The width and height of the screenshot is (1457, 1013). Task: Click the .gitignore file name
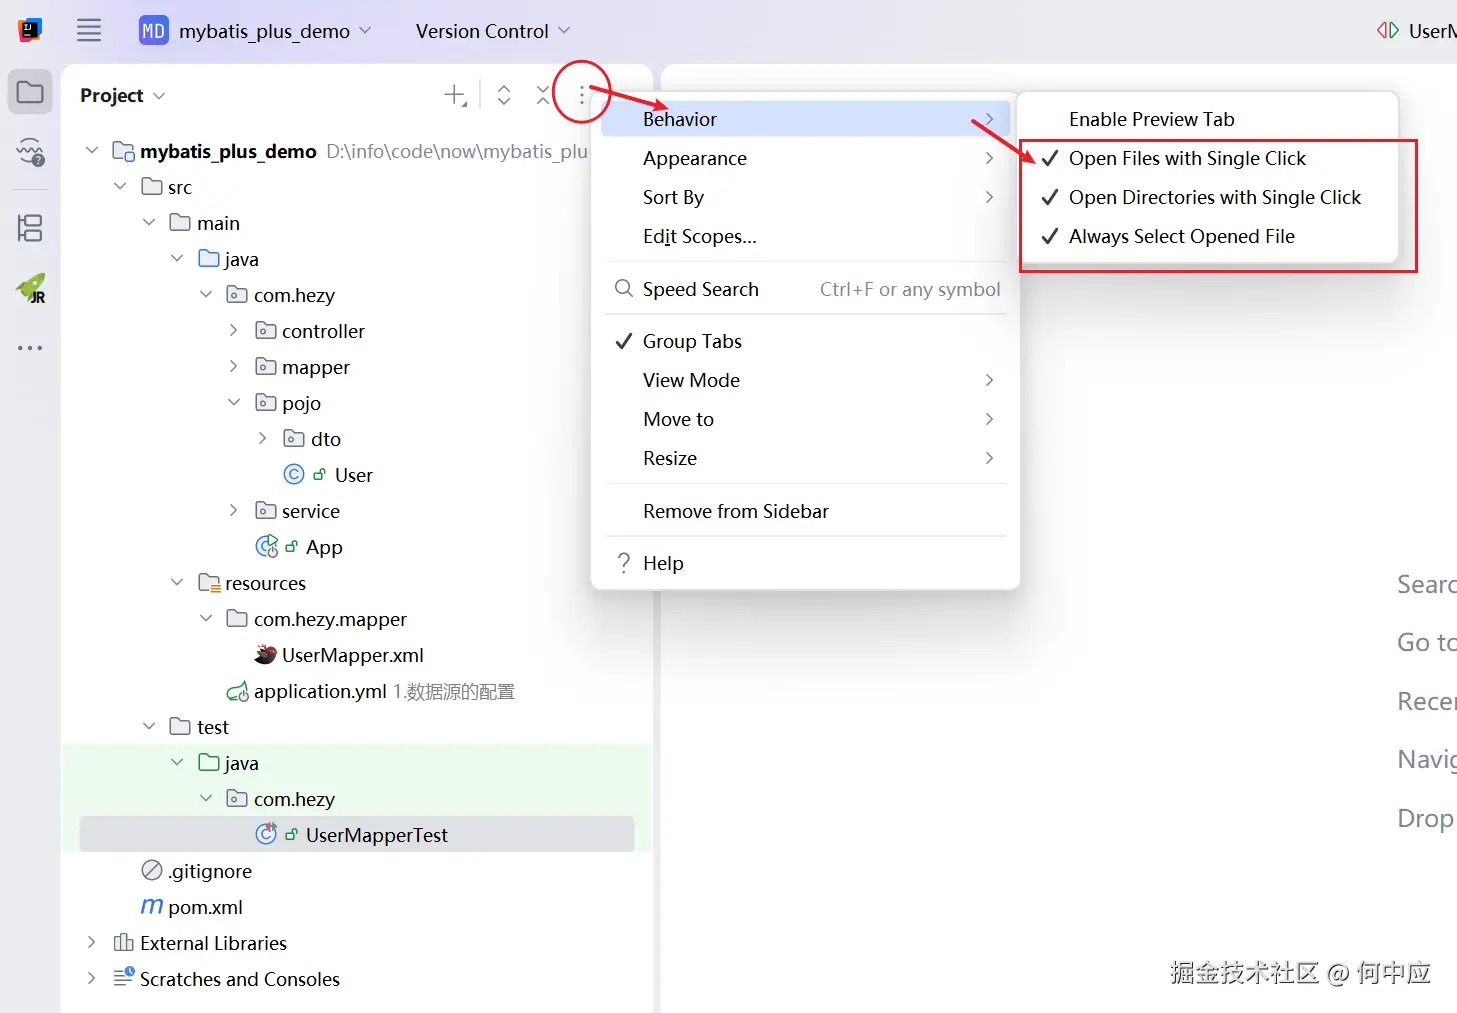coord(210,871)
